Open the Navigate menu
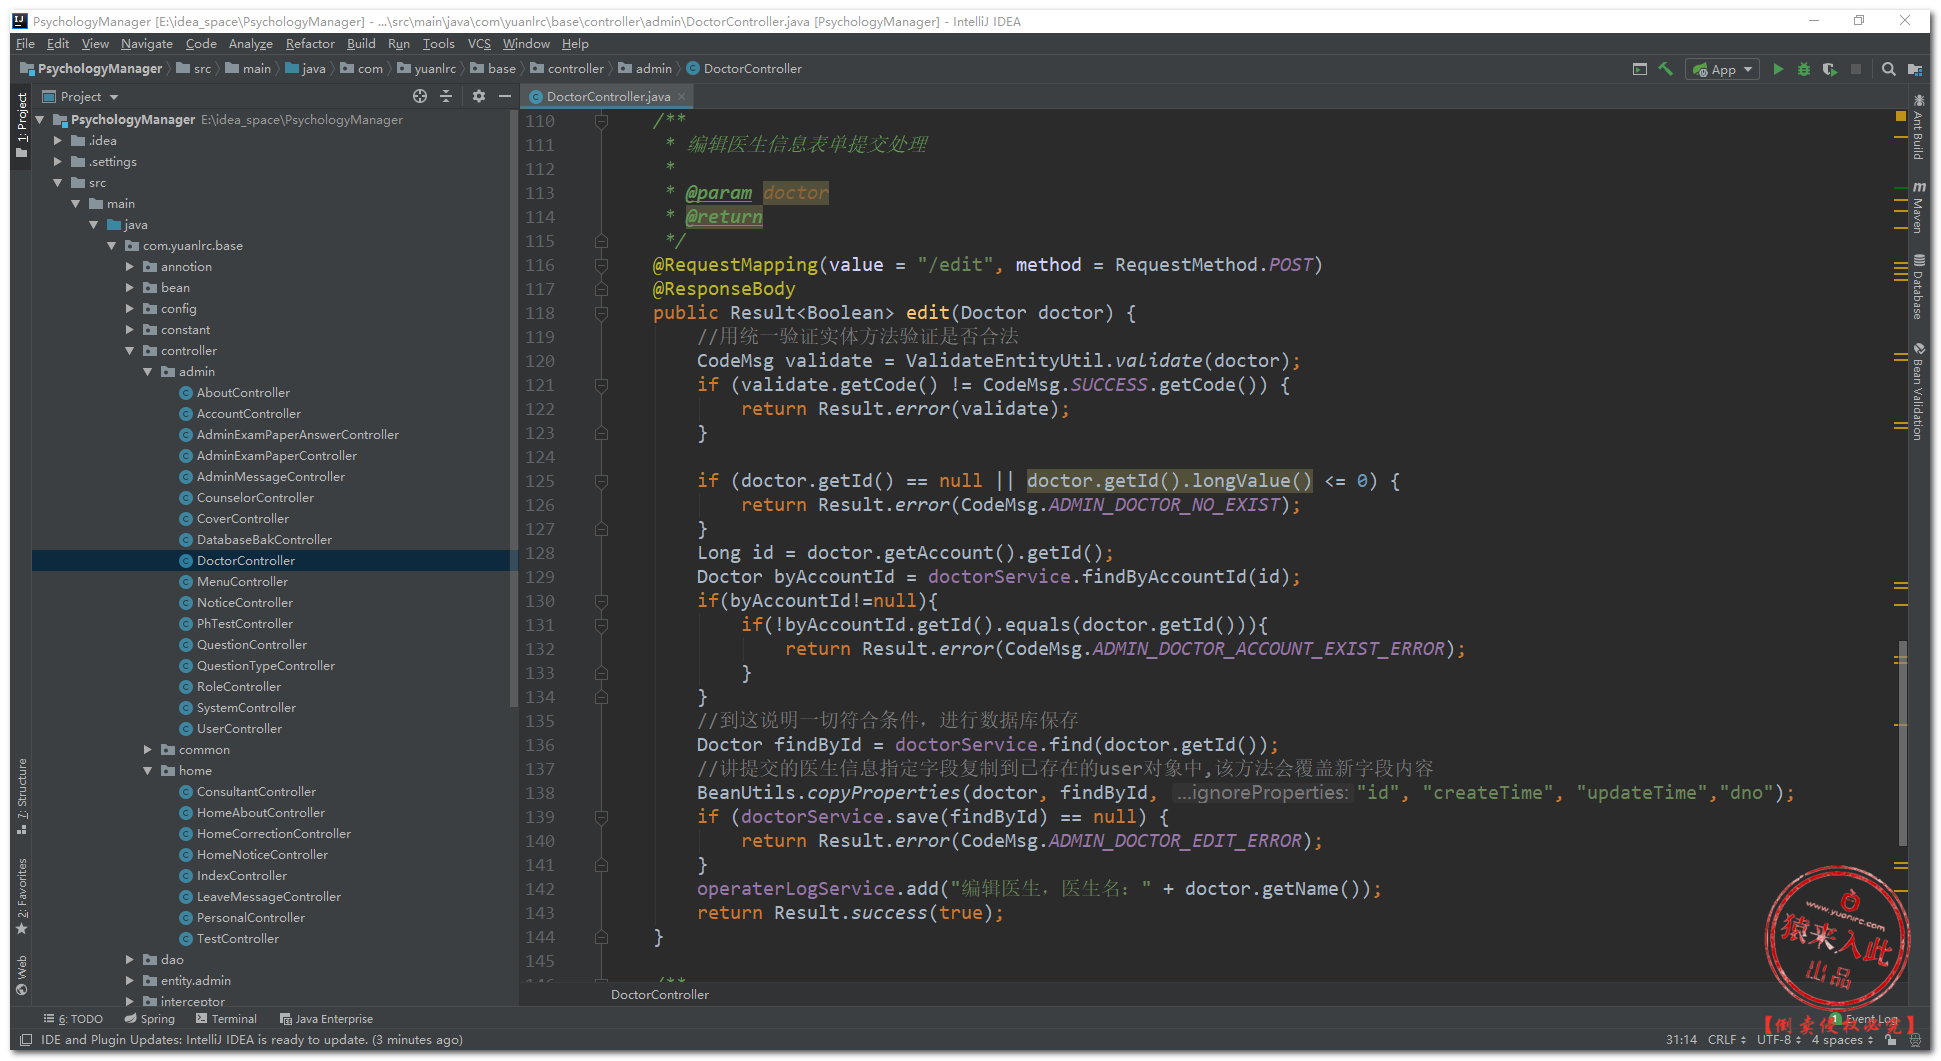This screenshot has height=1061, width=1941. coord(147,44)
